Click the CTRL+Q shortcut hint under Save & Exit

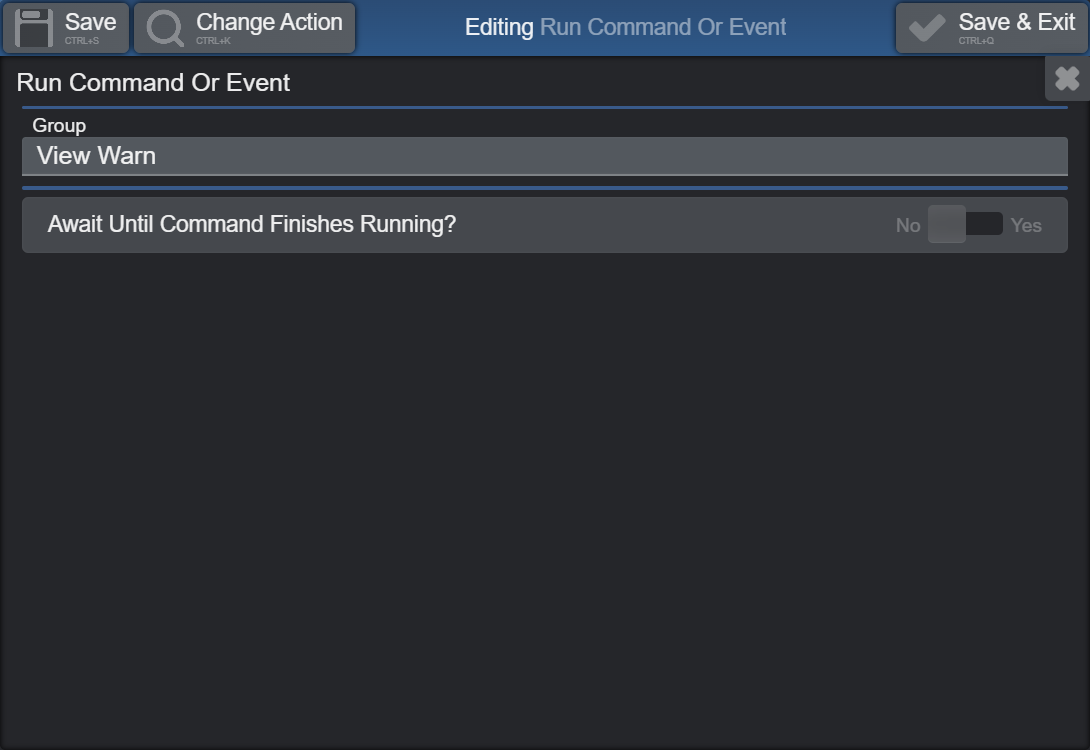(x=976, y=41)
